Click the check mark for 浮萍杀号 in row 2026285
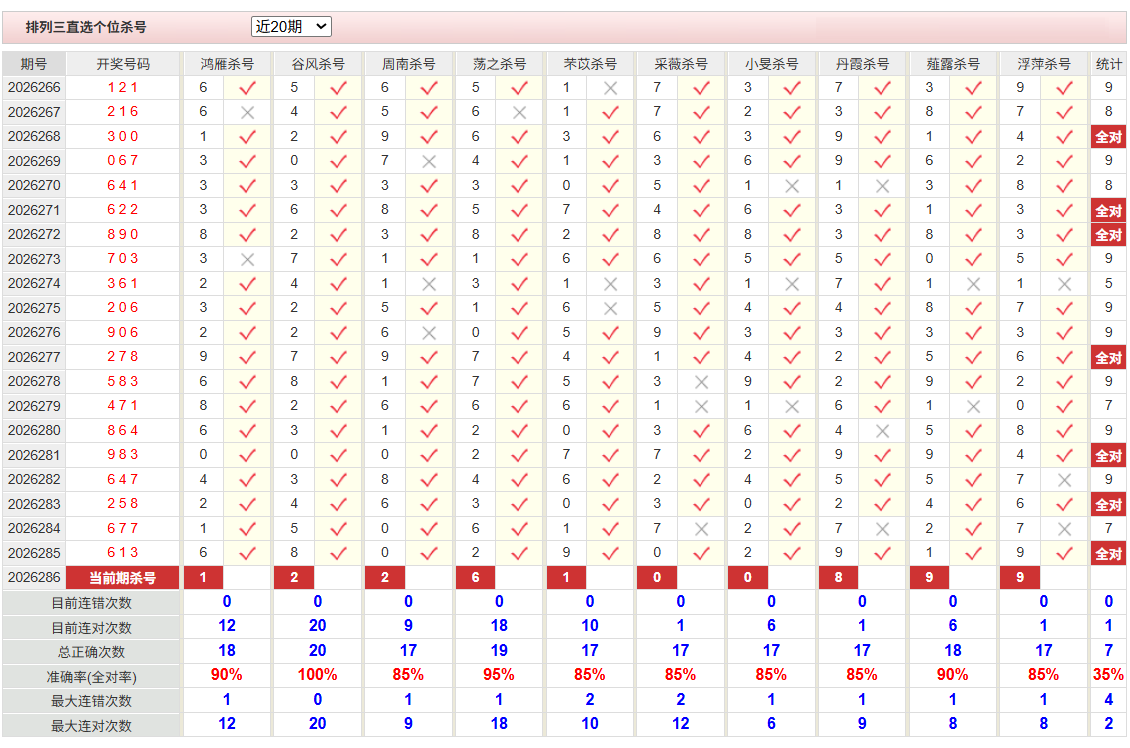1130x748 pixels. (x=1064, y=553)
